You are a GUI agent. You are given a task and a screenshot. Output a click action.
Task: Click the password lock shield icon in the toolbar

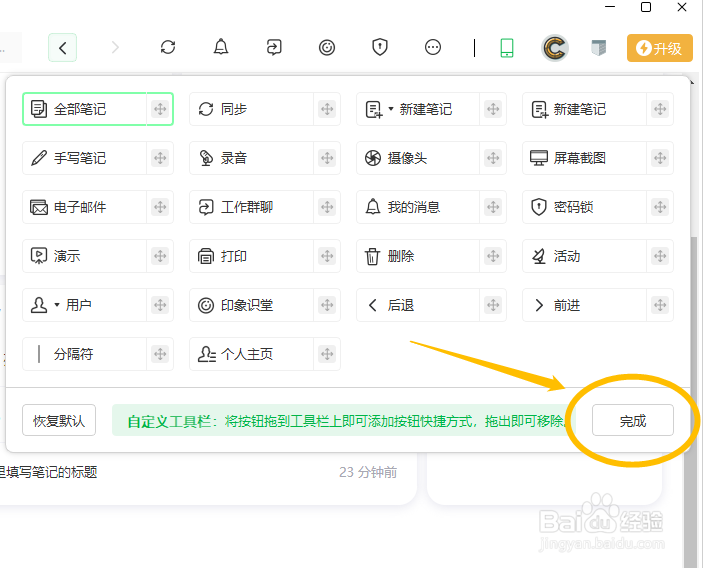coord(380,47)
